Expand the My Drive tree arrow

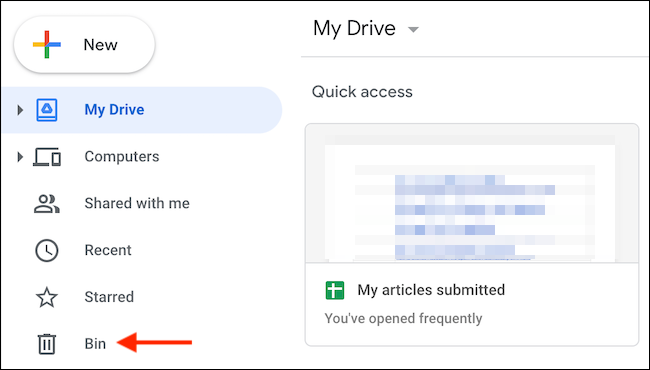coord(20,110)
